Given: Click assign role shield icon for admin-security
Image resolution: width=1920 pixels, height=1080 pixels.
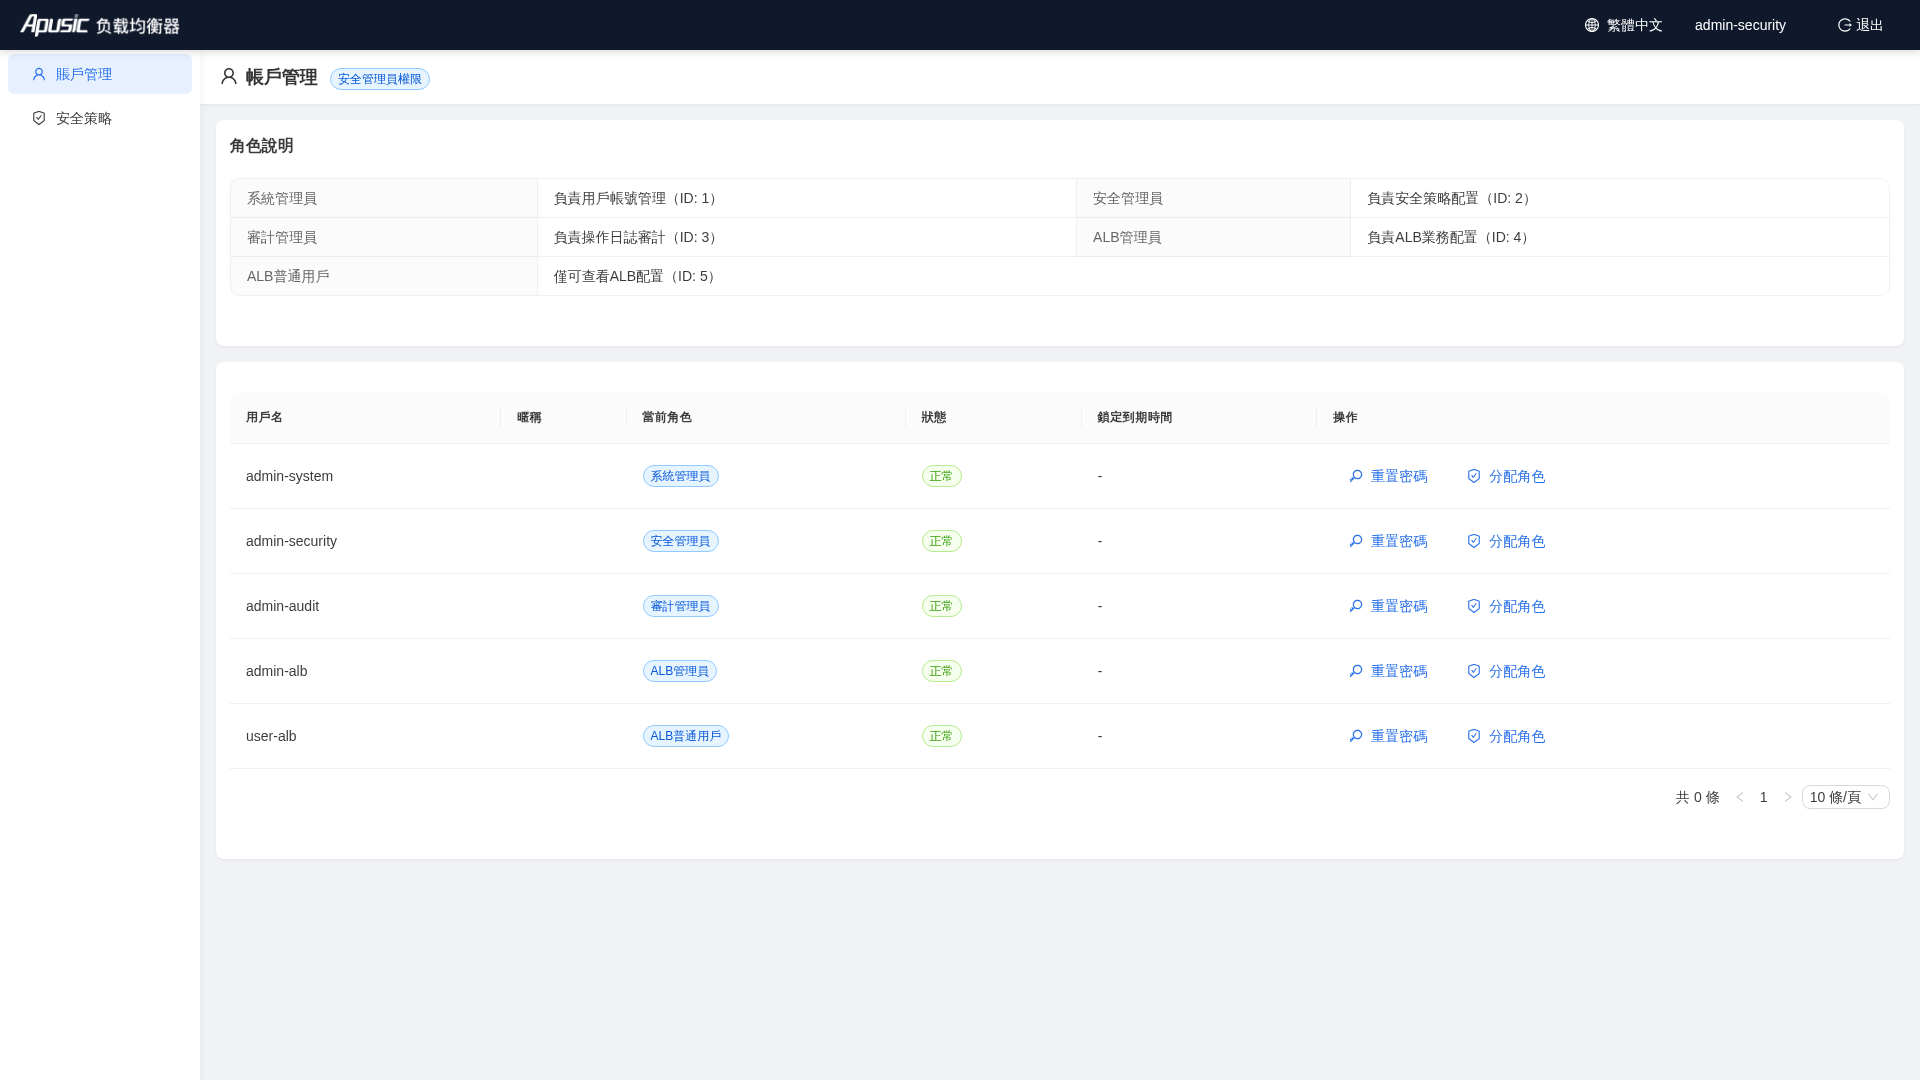Looking at the screenshot, I should (x=1474, y=541).
